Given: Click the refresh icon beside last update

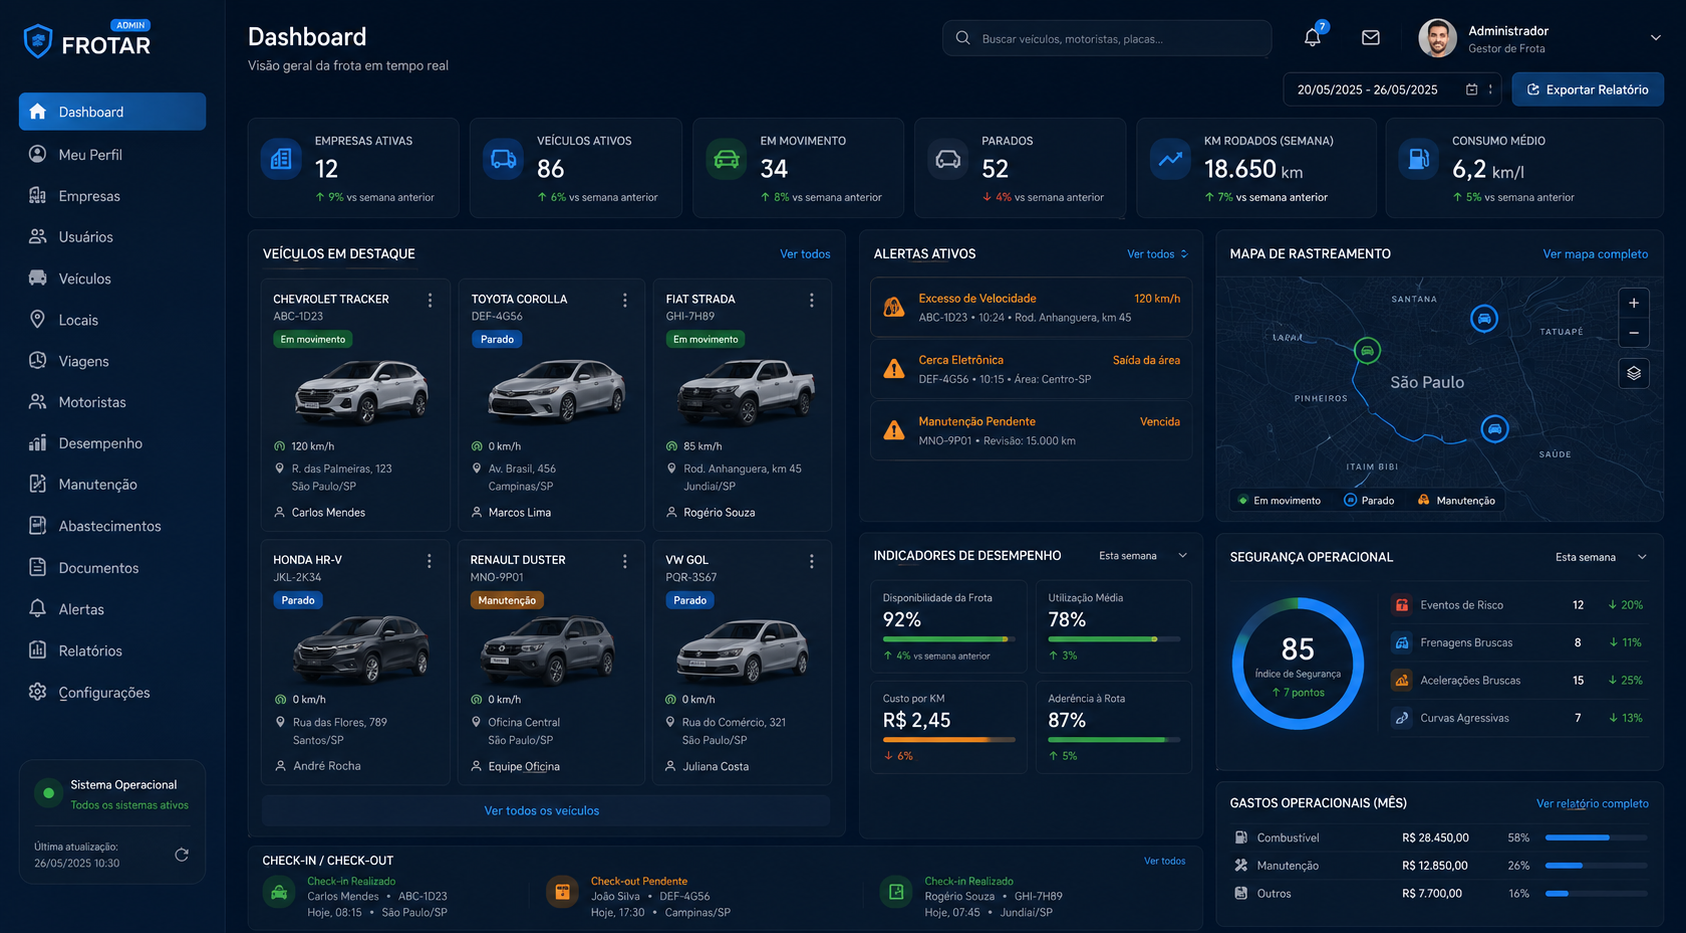Looking at the screenshot, I should click(181, 855).
